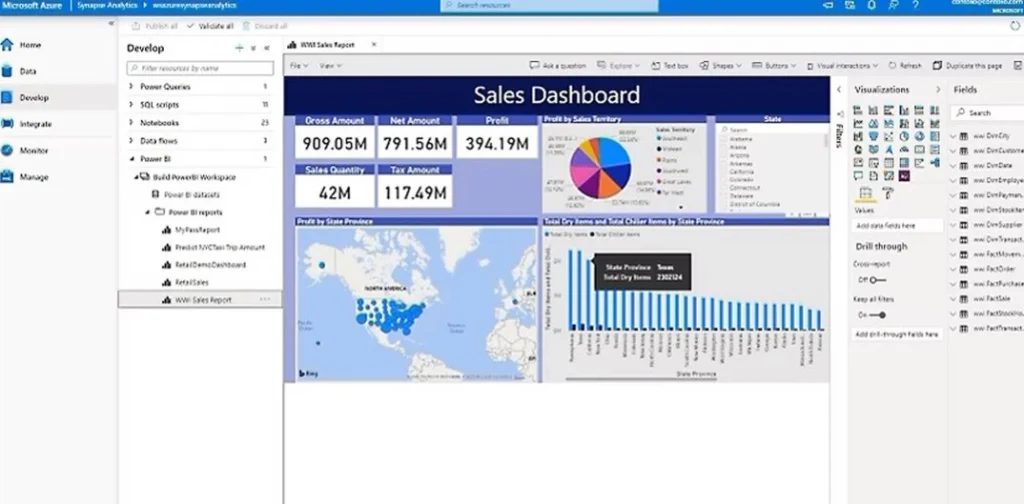
Task: Open Visual interactions option
Action: coord(843,66)
